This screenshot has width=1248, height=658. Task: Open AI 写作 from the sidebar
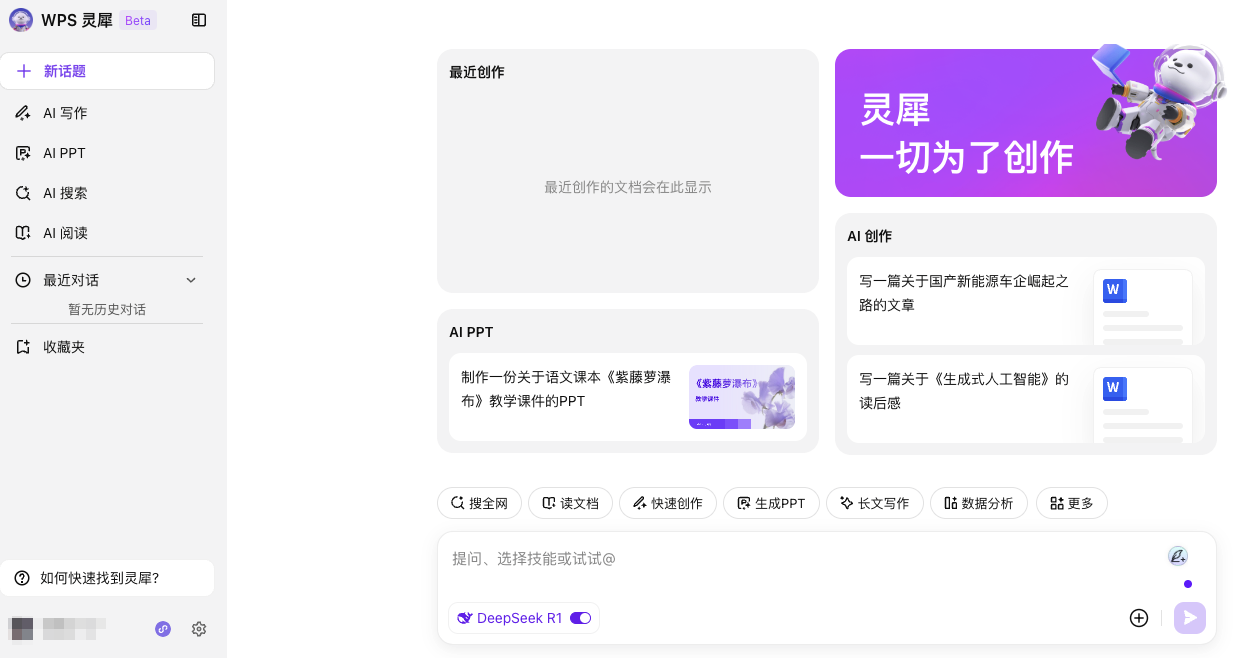(x=65, y=113)
